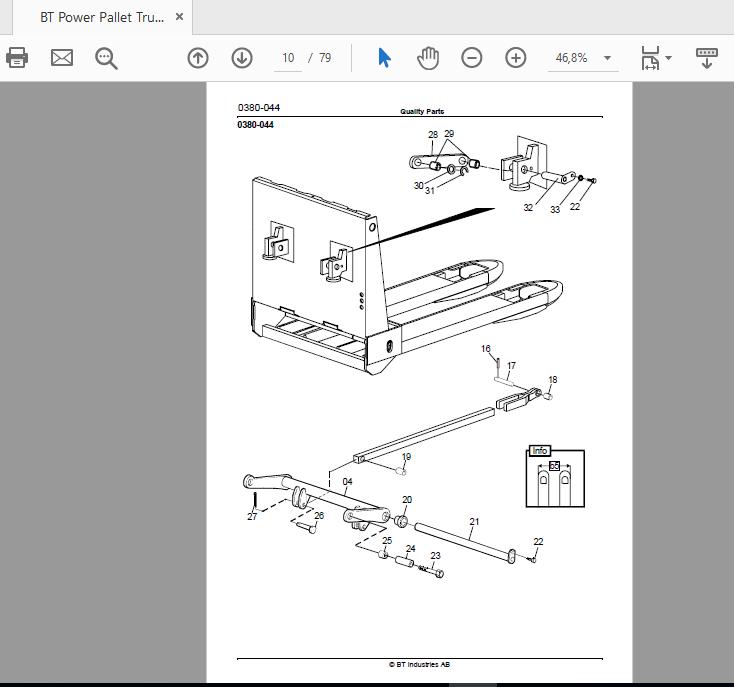
Task: Expand the zoom level dropdown arrow
Action: 608,58
